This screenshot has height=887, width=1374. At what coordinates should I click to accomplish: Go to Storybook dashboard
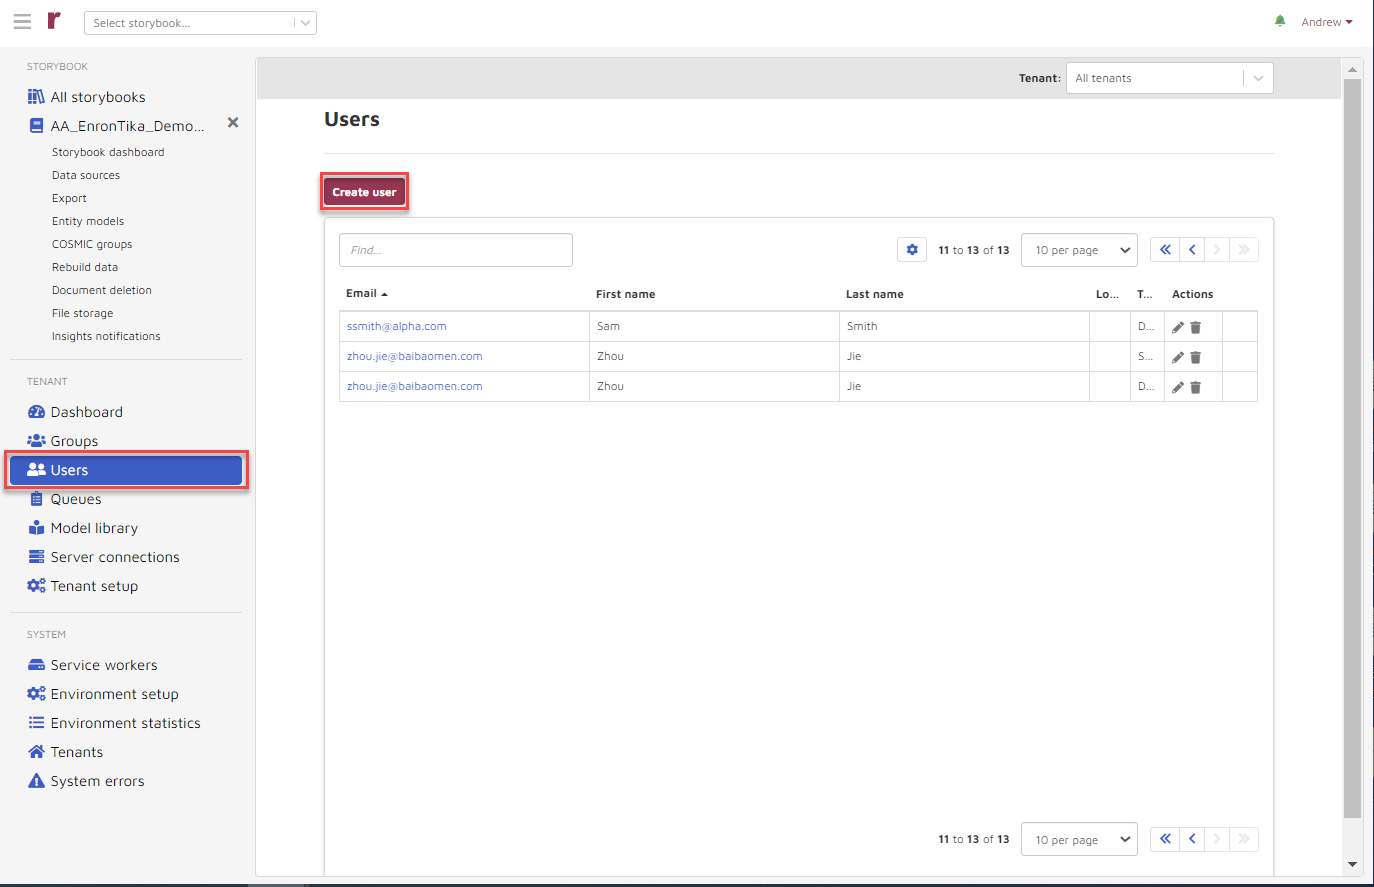click(108, 152)
